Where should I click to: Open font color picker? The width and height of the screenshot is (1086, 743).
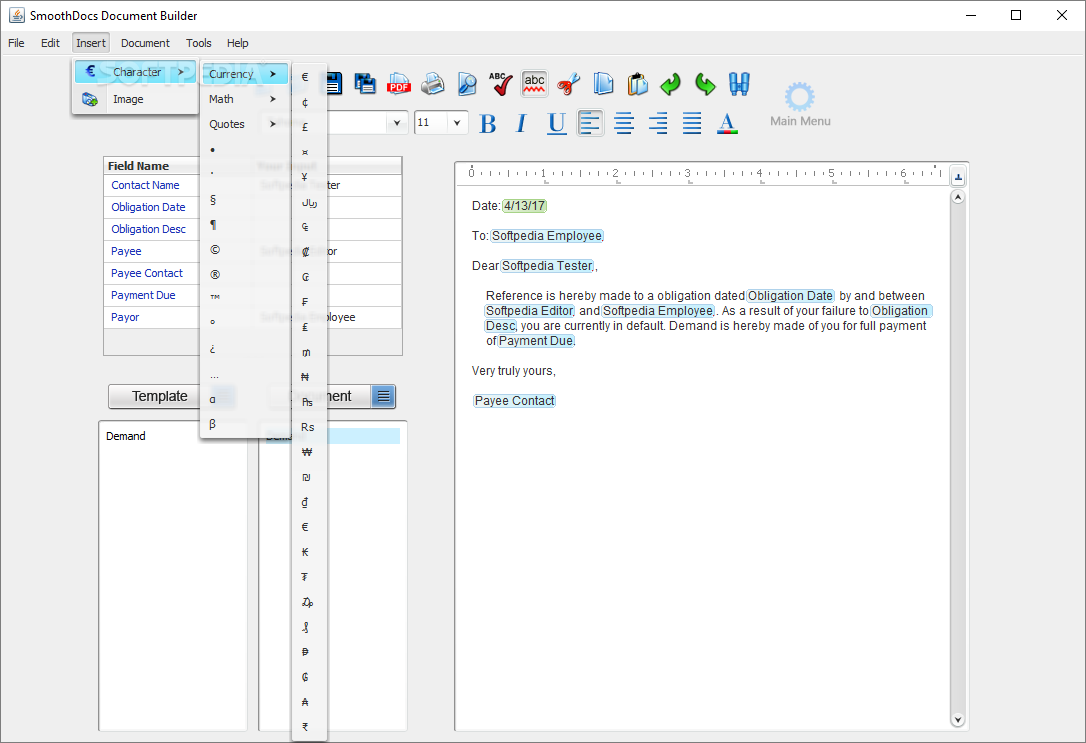pyautogui.click(x=727, y=123)
